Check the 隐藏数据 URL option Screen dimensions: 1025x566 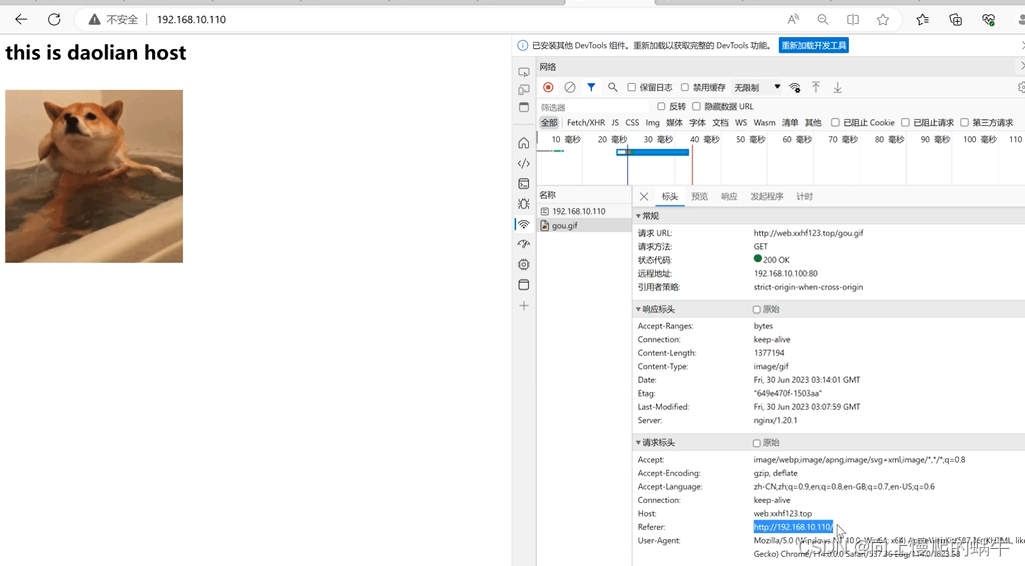696,106
